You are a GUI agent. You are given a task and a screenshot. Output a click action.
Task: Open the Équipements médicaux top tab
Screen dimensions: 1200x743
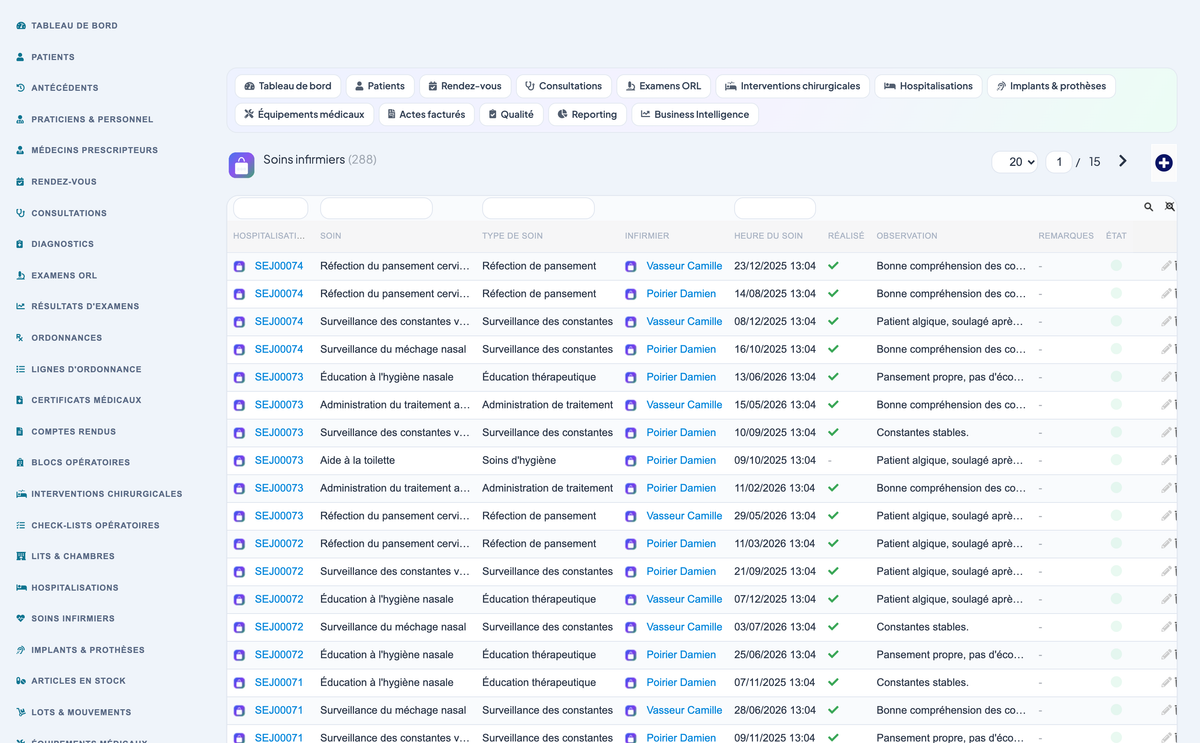[x=305, y=114]
